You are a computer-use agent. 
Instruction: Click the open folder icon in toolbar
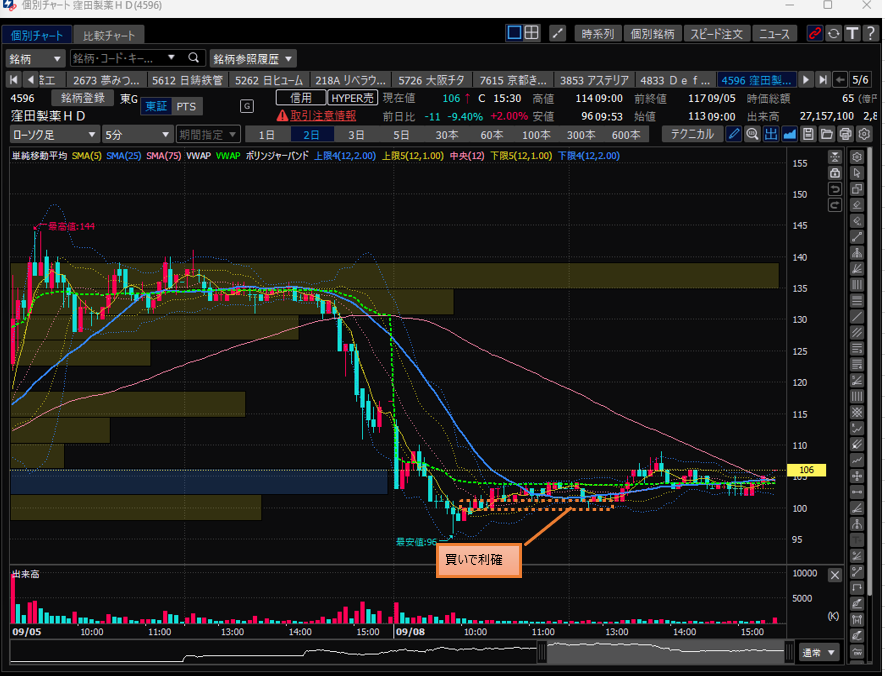827,134
